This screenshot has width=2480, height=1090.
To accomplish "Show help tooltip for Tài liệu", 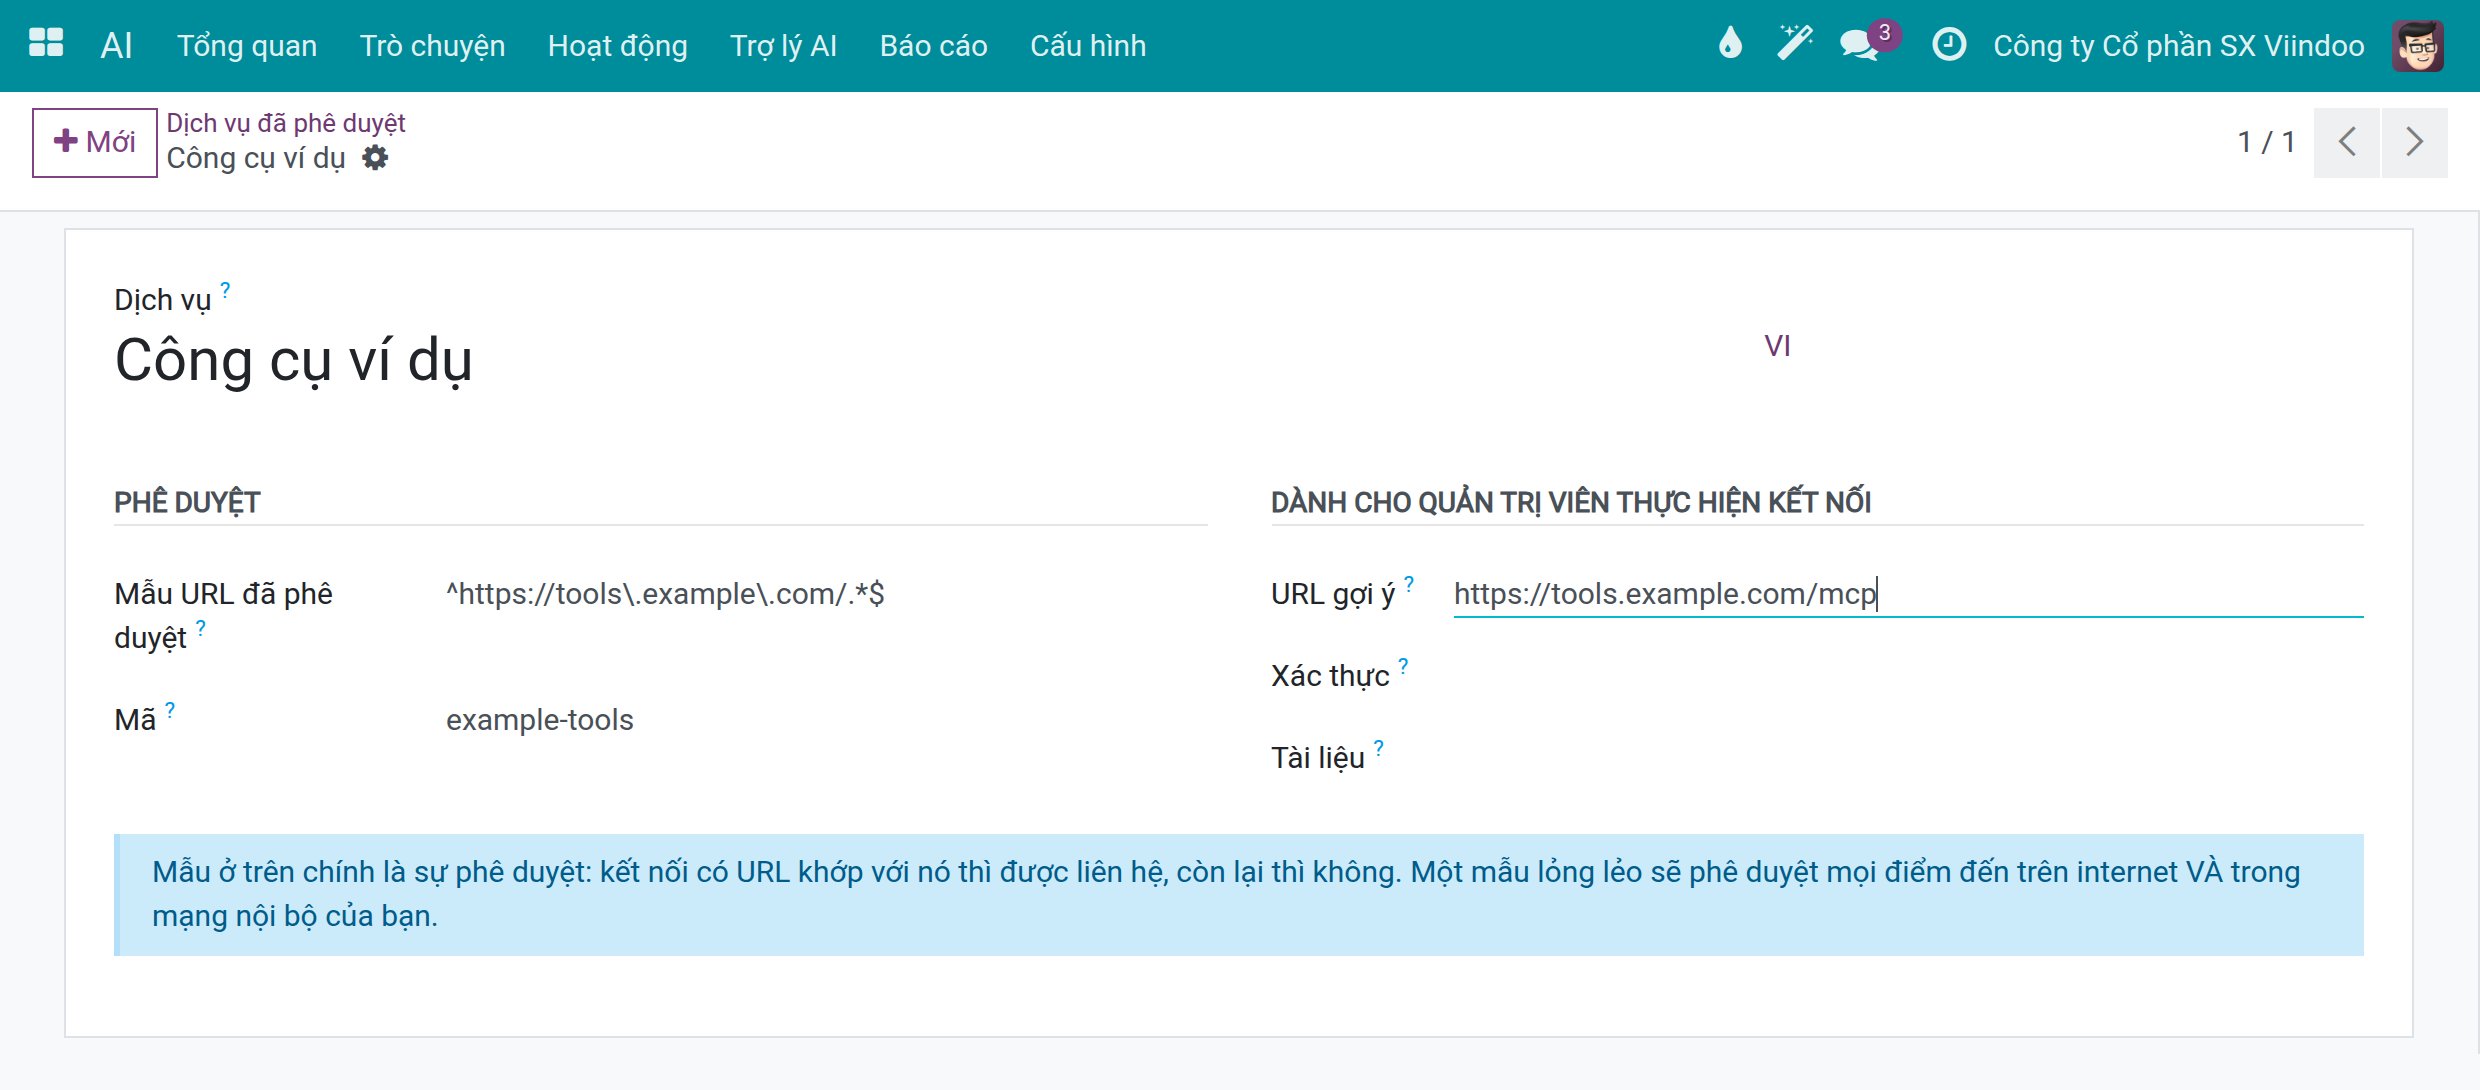I will [x=1379, y=748].
